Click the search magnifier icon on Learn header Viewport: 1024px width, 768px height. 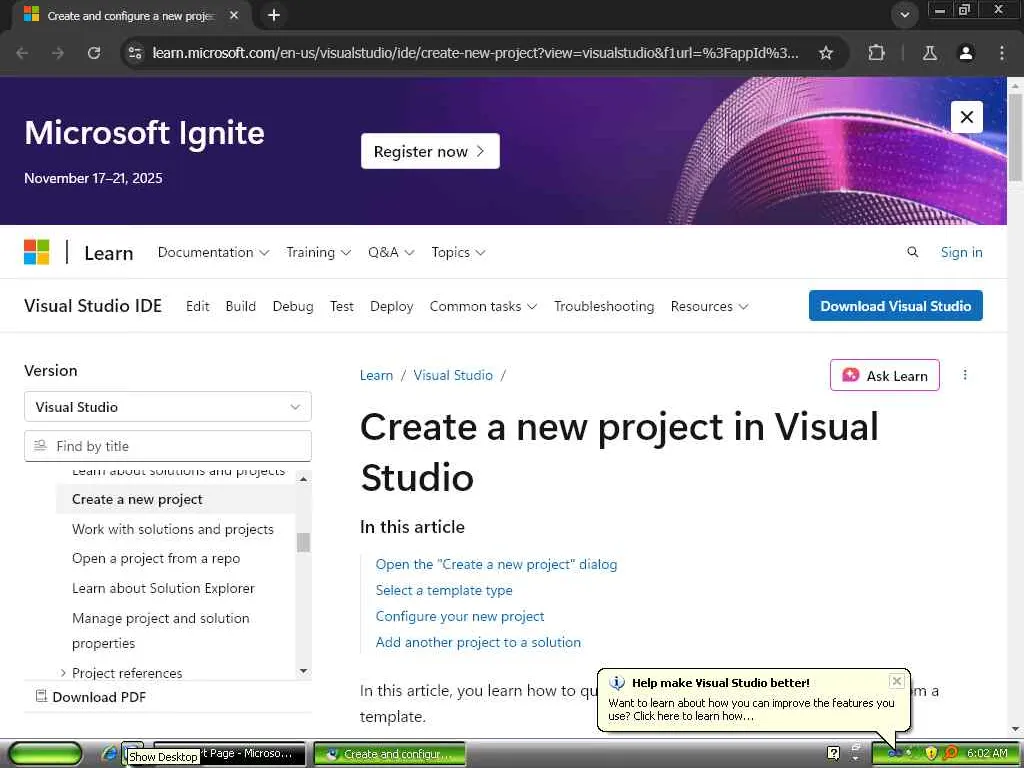[x=912, y=252]
